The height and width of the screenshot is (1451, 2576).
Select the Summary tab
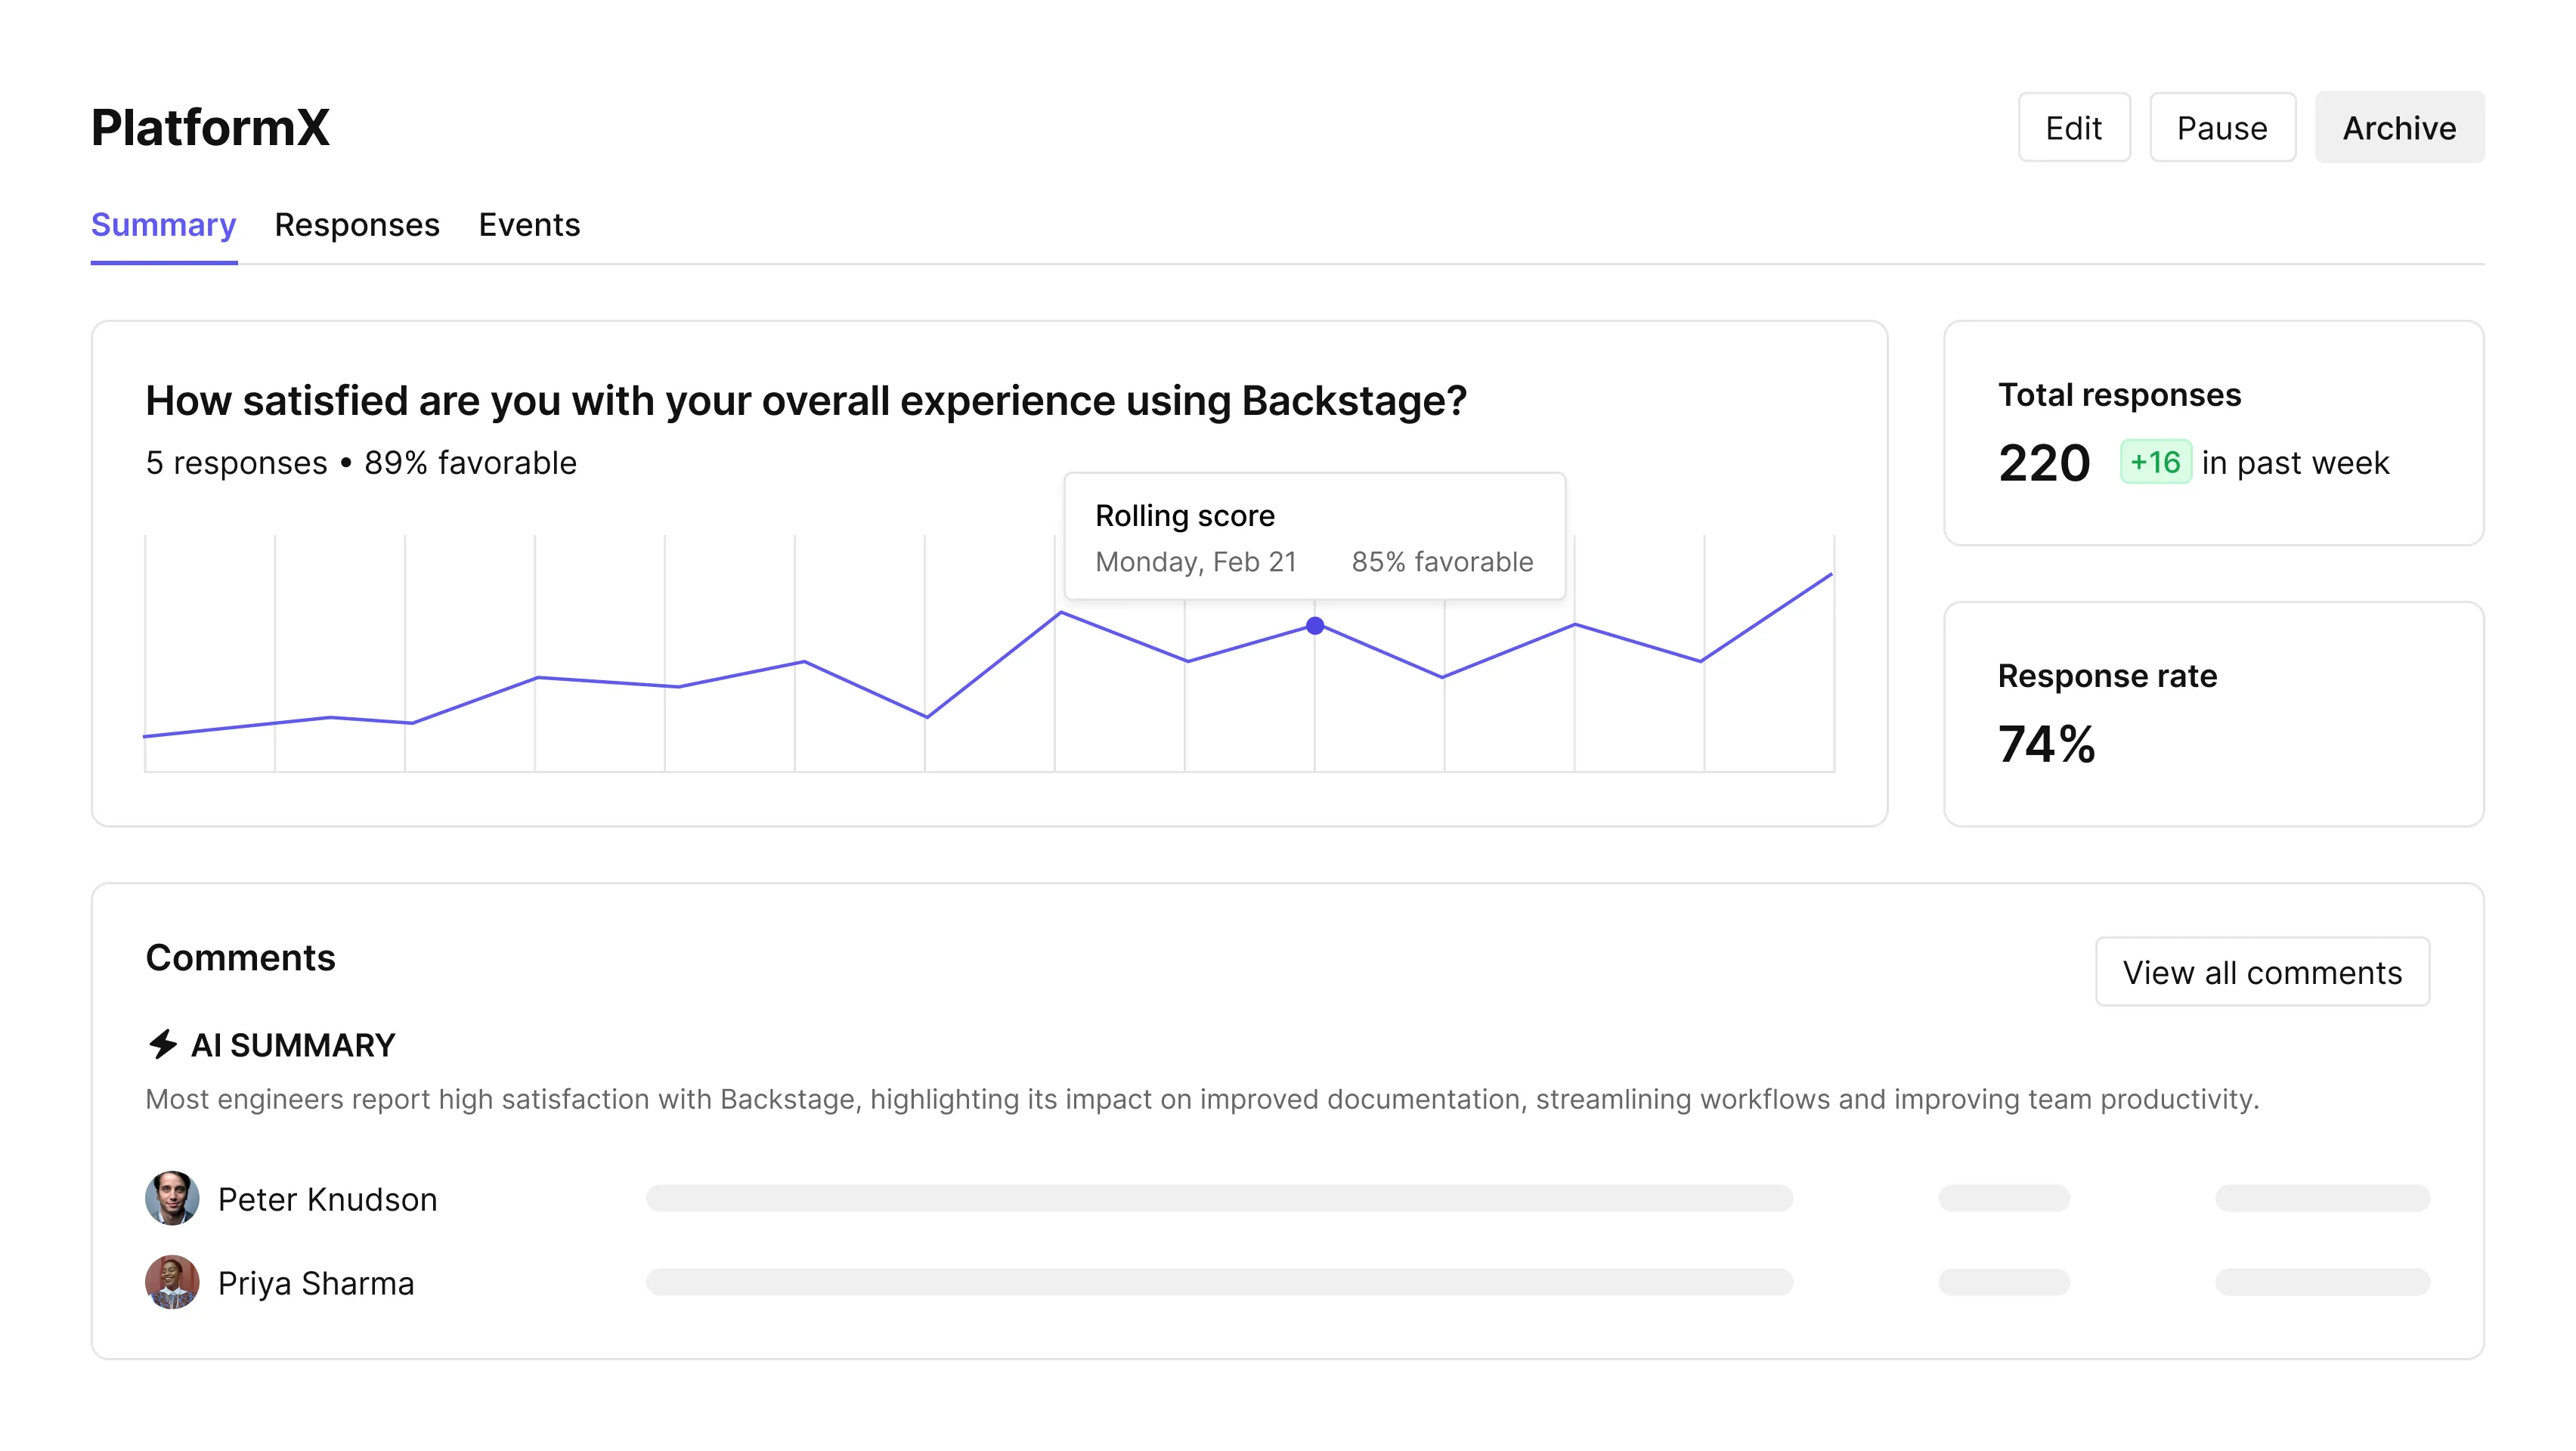coord(164,225)
